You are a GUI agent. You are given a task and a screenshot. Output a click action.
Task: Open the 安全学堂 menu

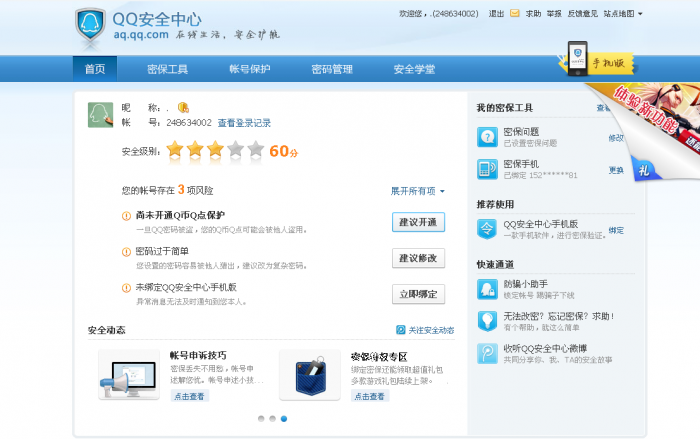pyautogui.click(x=414, y=69)
